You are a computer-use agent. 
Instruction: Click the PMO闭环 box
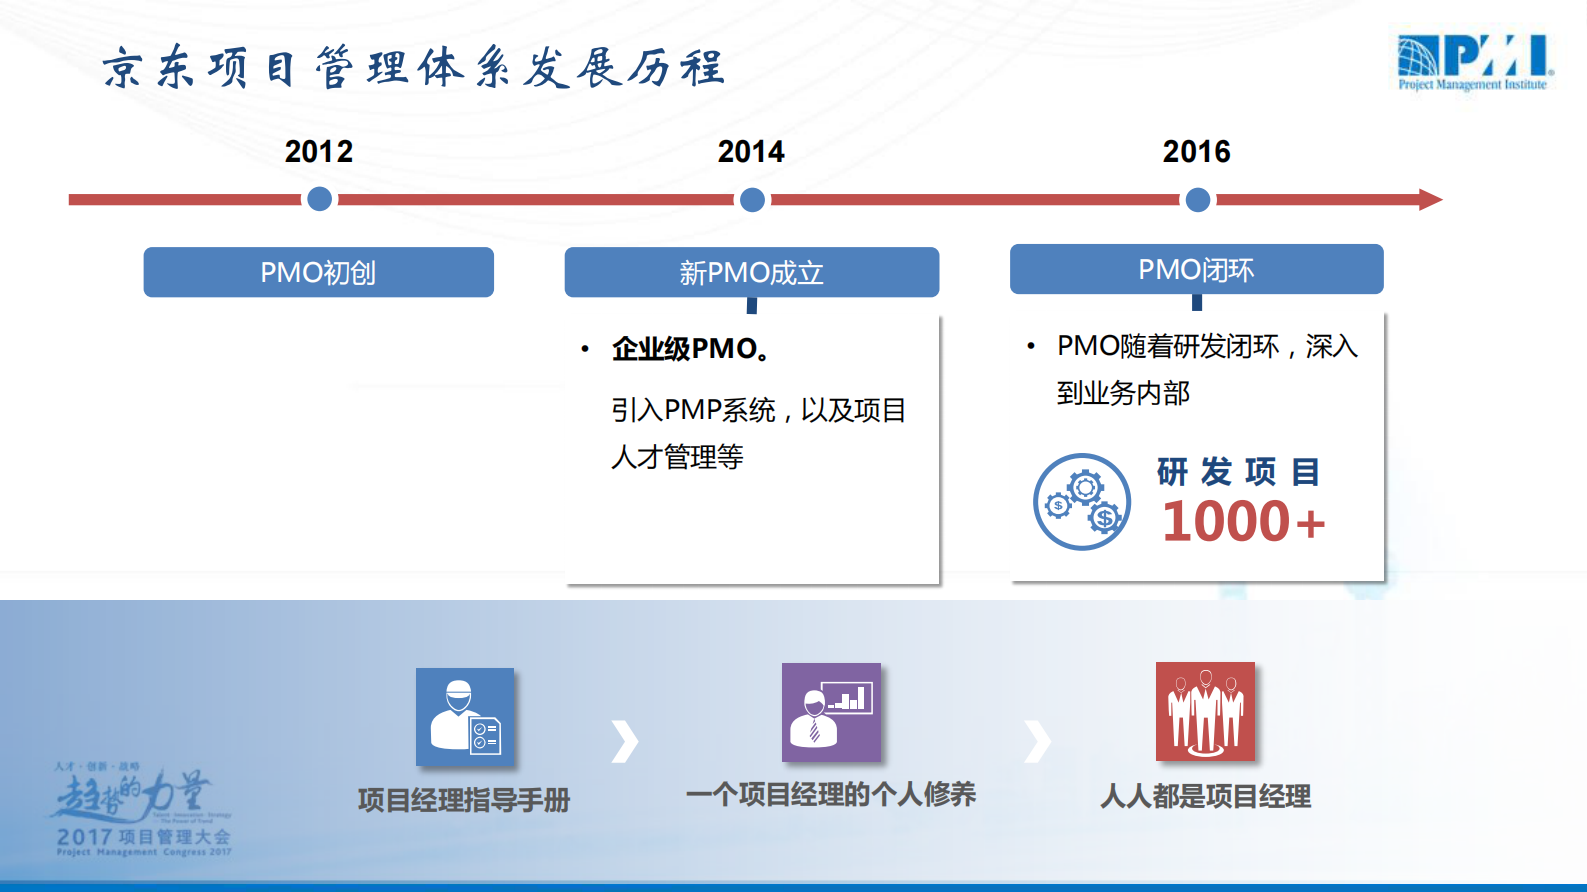click(x=1196, y=269)
